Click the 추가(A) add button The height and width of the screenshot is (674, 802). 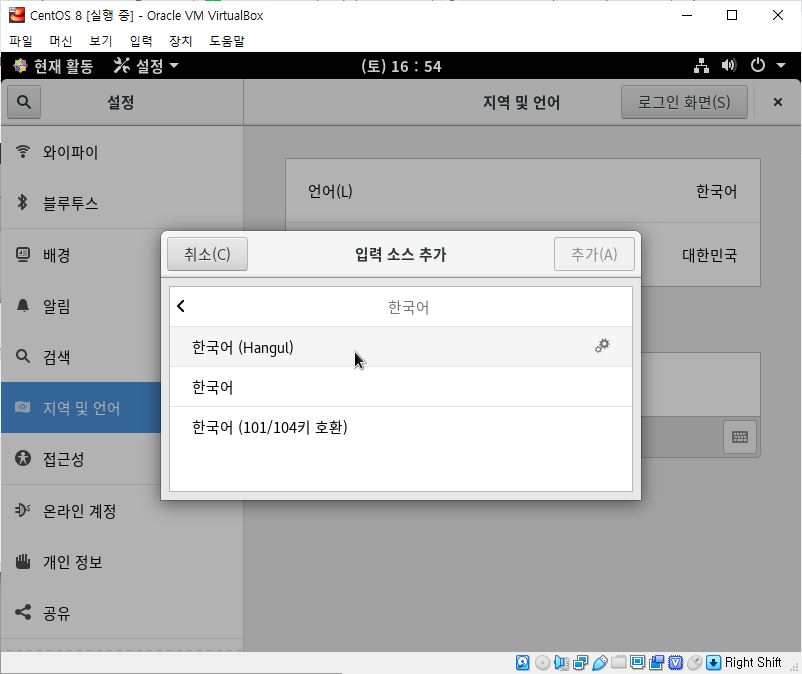coord(594,254)
